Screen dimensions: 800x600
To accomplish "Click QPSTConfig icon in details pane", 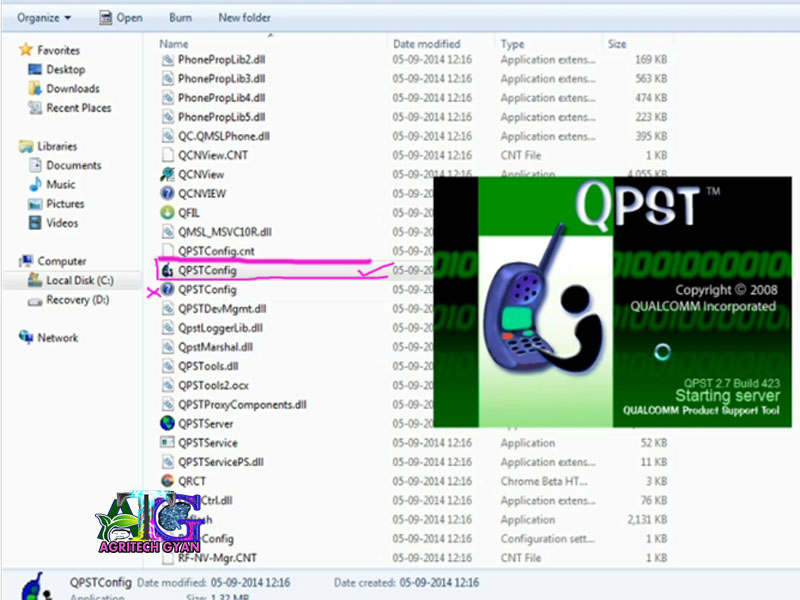I will [x=36, y=586].
